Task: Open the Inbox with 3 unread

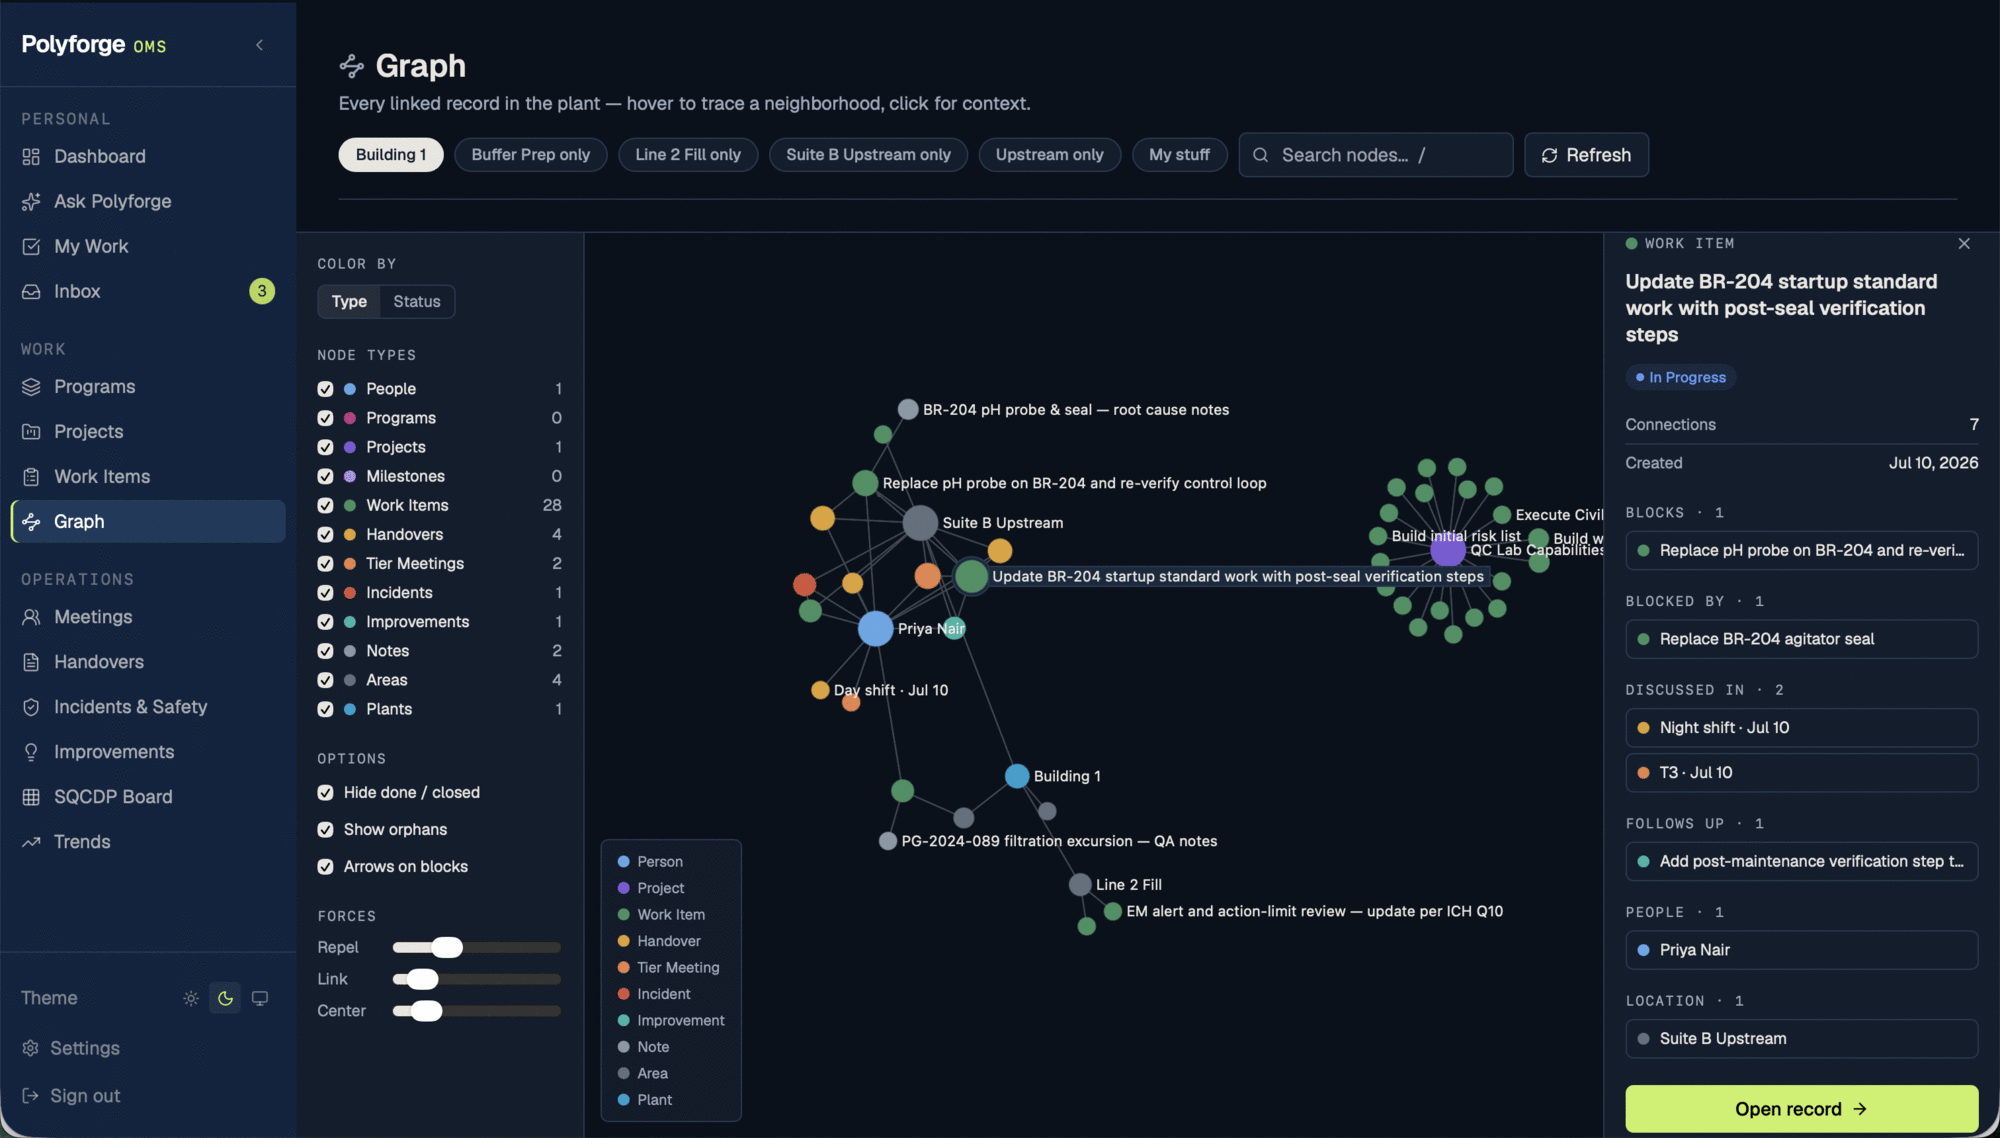Action: [148, 291]
